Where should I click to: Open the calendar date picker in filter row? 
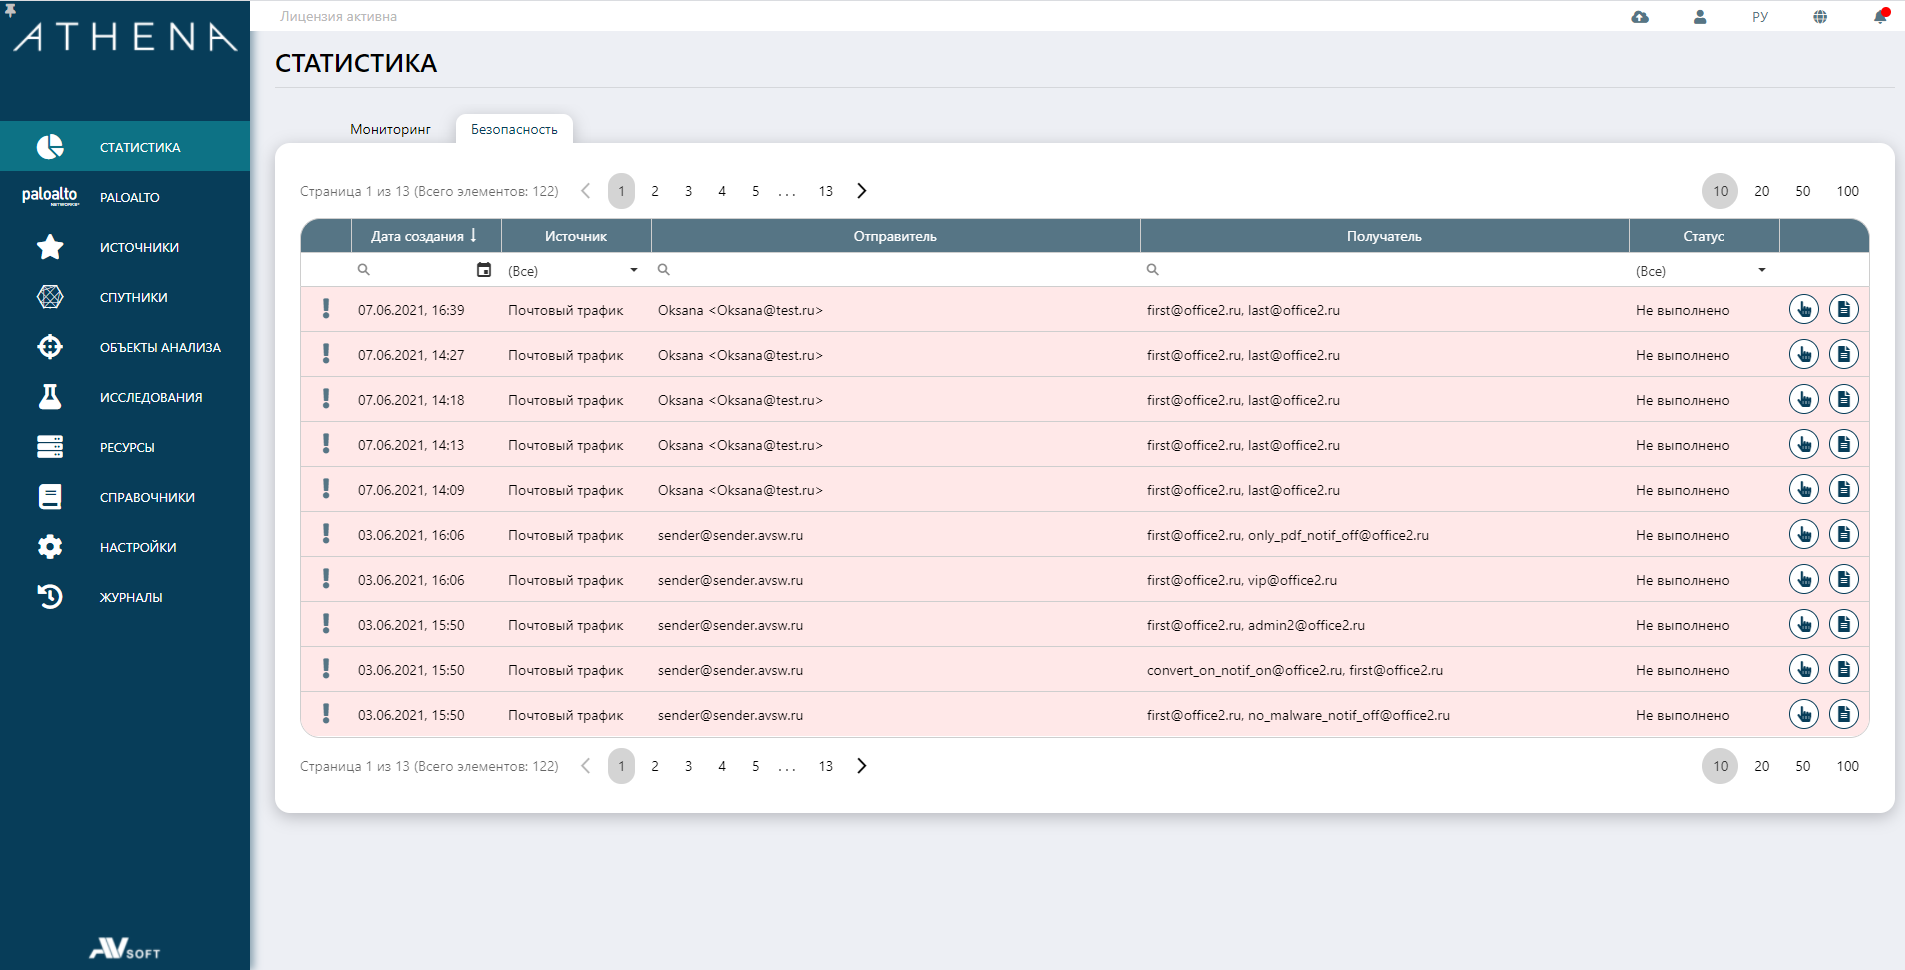pos(484,270)
